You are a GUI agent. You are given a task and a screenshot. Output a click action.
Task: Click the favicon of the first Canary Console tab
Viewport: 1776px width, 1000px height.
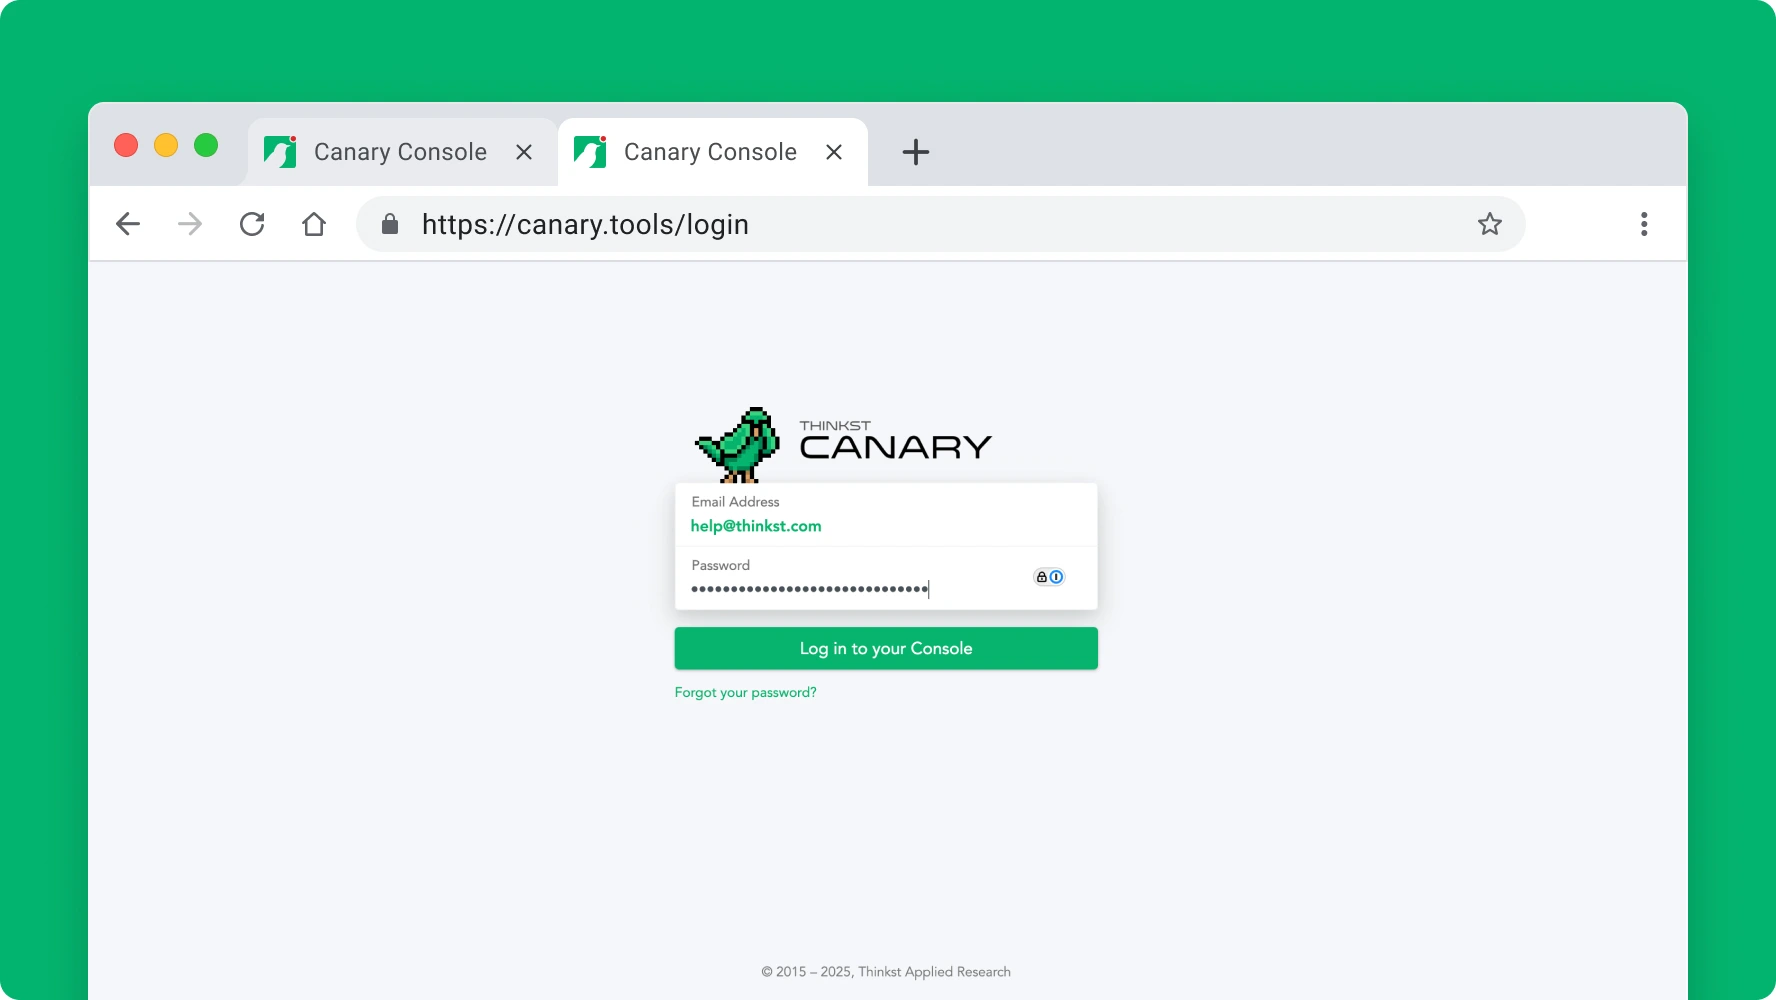coord(280,152)
